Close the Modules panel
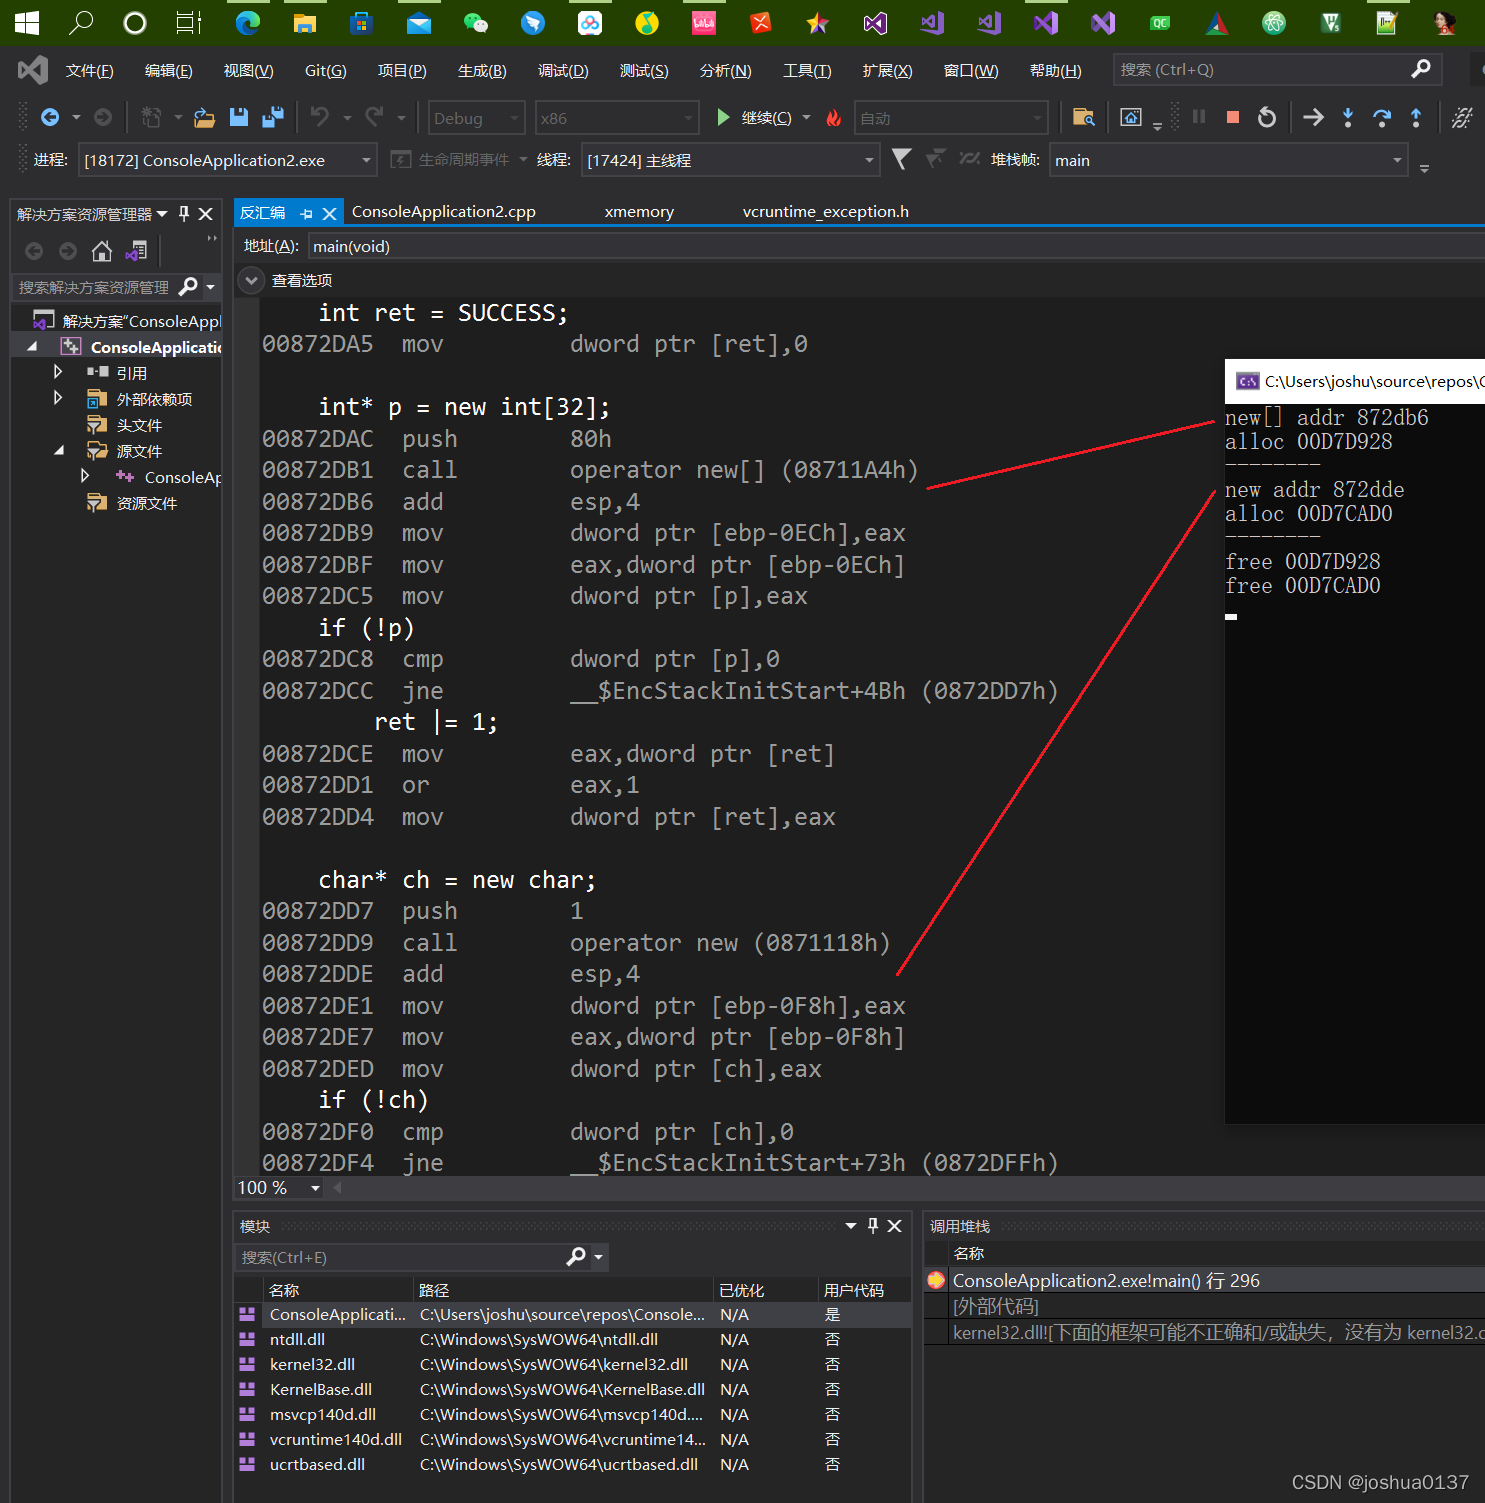Screen dimensions: 1485x1503 click(895, 1226)
